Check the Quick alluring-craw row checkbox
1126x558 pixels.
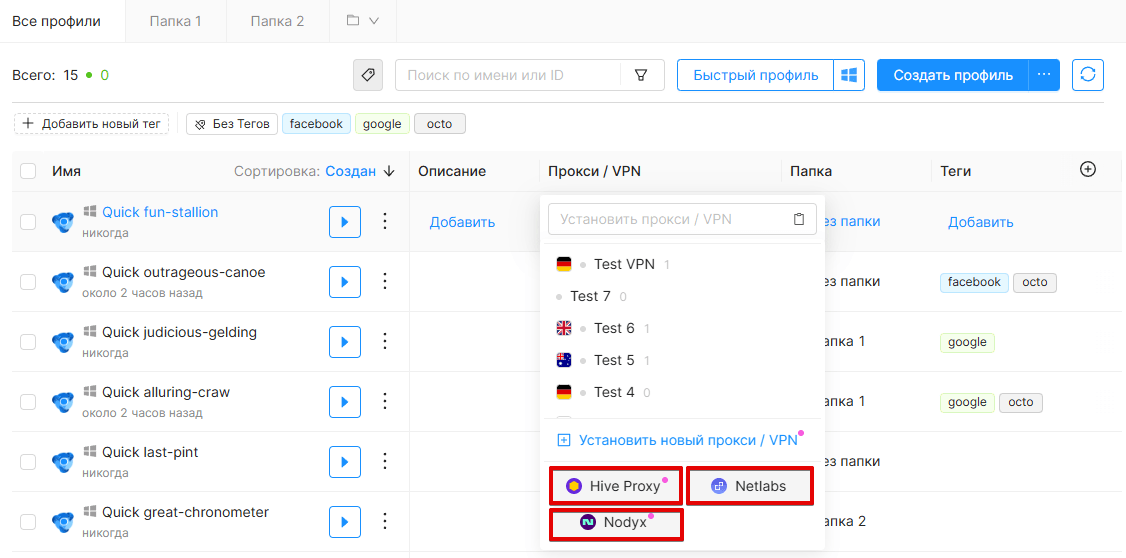(28, 402)
